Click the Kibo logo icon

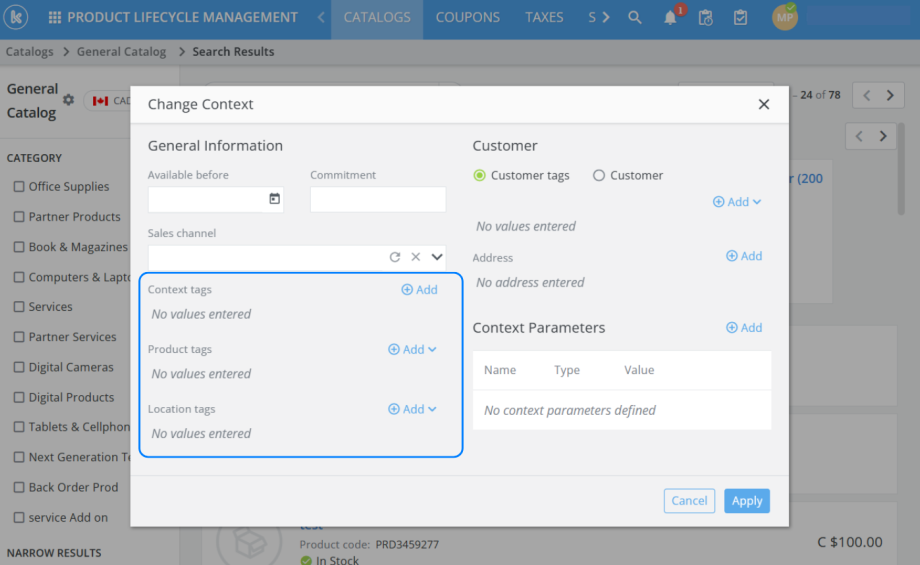coord(16,18)
